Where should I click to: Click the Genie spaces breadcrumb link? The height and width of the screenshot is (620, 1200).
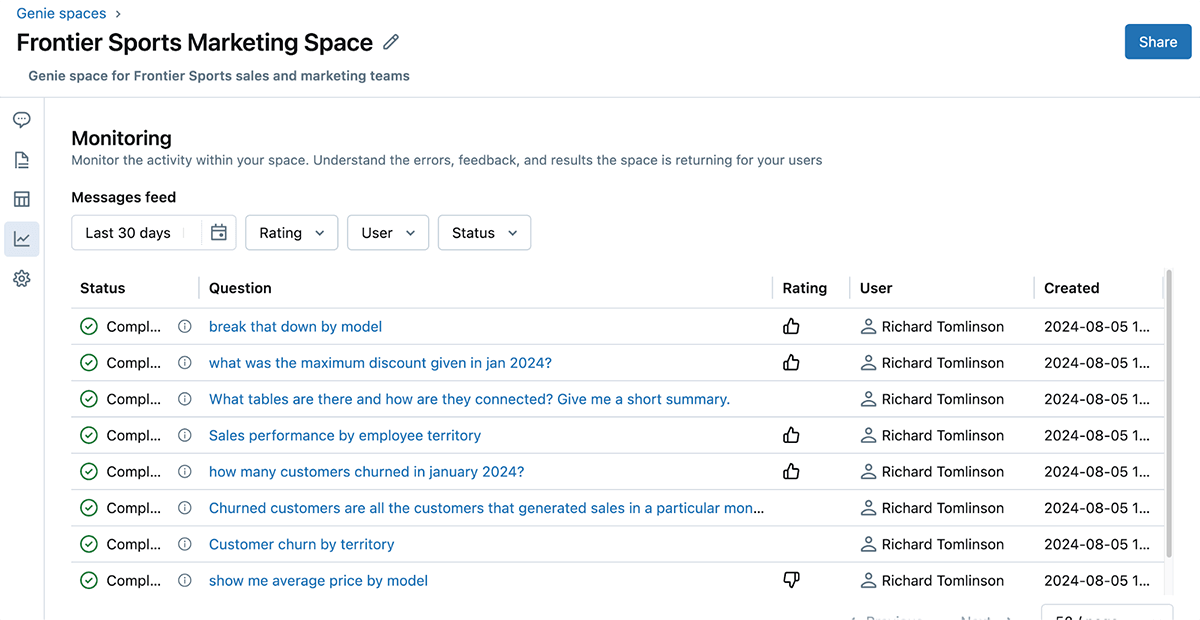62,13
